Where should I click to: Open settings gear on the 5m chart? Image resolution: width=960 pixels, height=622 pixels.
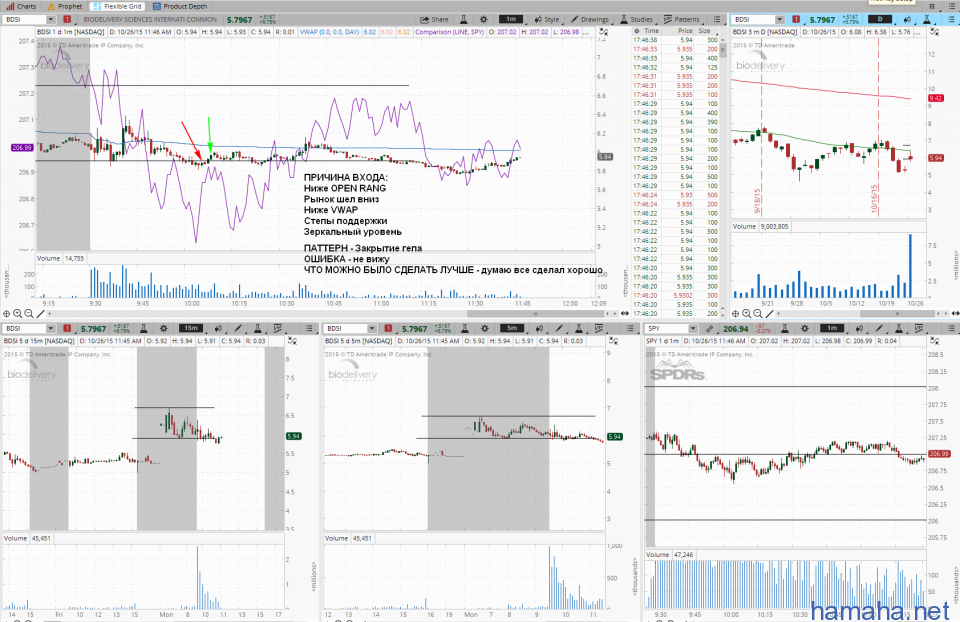[485, 329]
